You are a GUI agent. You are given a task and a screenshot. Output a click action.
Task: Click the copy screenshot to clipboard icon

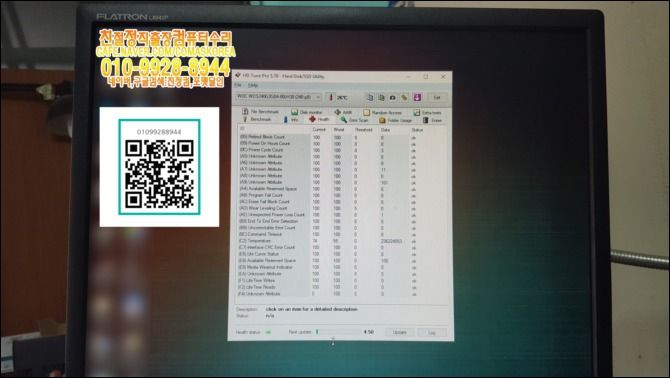pyautogui.click(x=381, y=97)
